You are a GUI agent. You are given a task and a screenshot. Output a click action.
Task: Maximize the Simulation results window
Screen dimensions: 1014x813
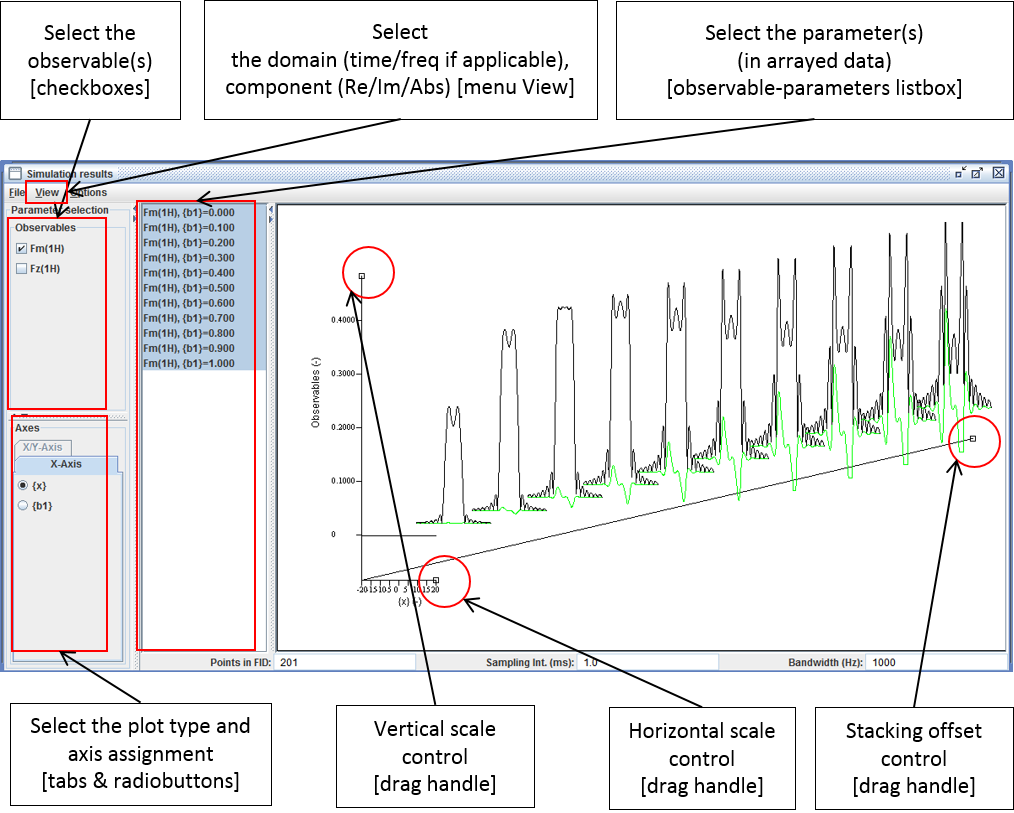tap(978, 173)
